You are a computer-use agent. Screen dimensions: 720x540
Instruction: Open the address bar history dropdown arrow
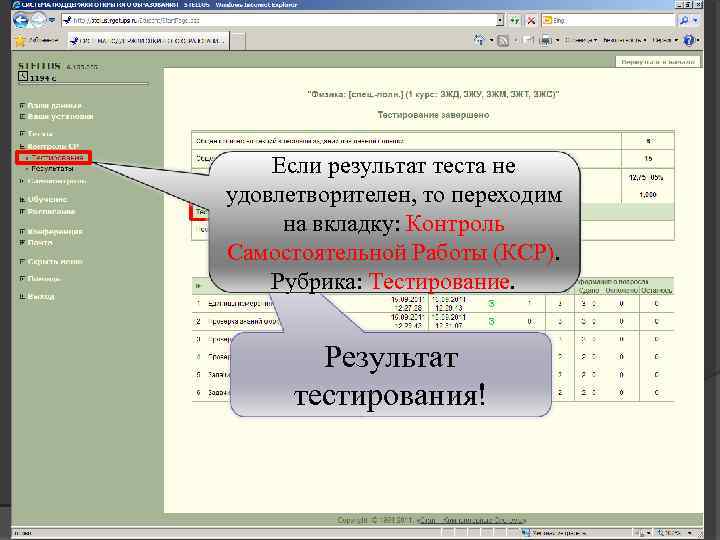(x=500, y=20)
